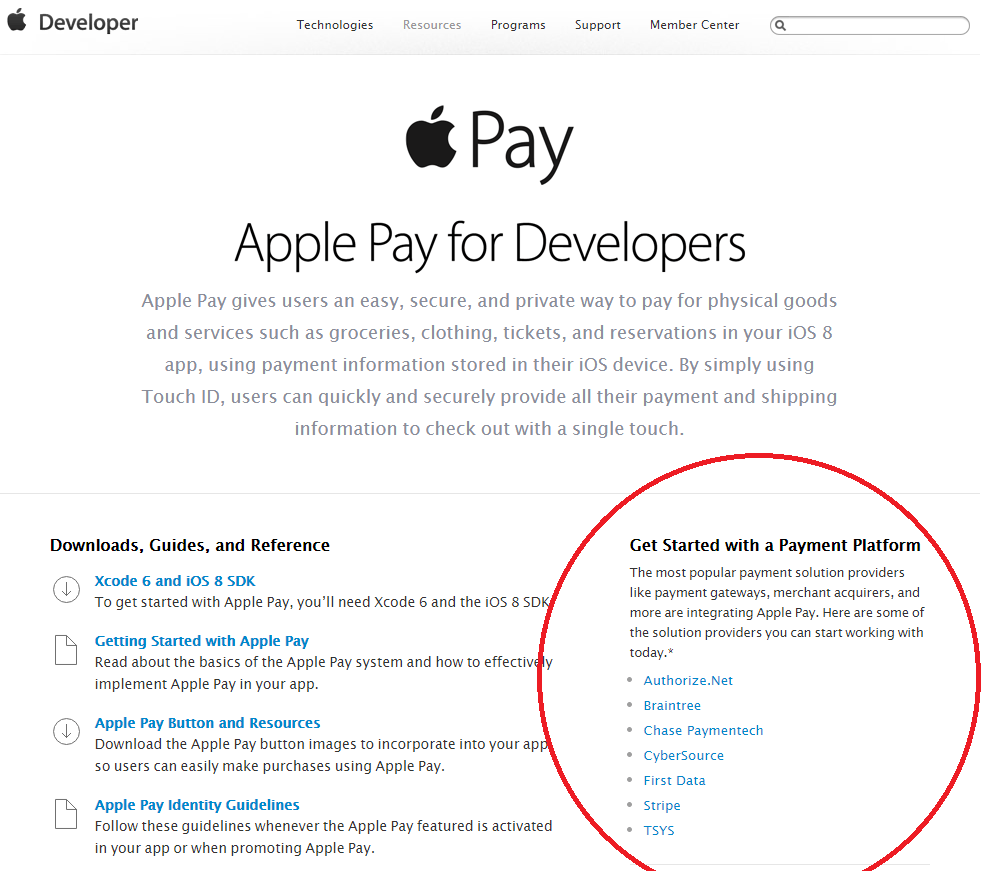Open Getting Started with Apple Pay link
Image resolution: width=982 pixels, height=871 pixels.
[202, 641]
